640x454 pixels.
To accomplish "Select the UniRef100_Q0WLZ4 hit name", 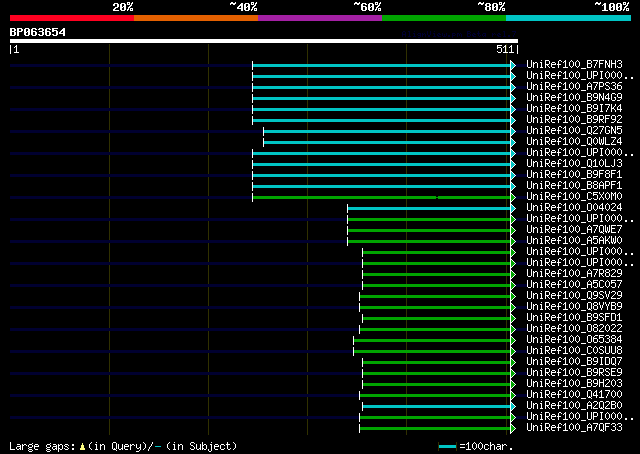I will pos(574,142).
